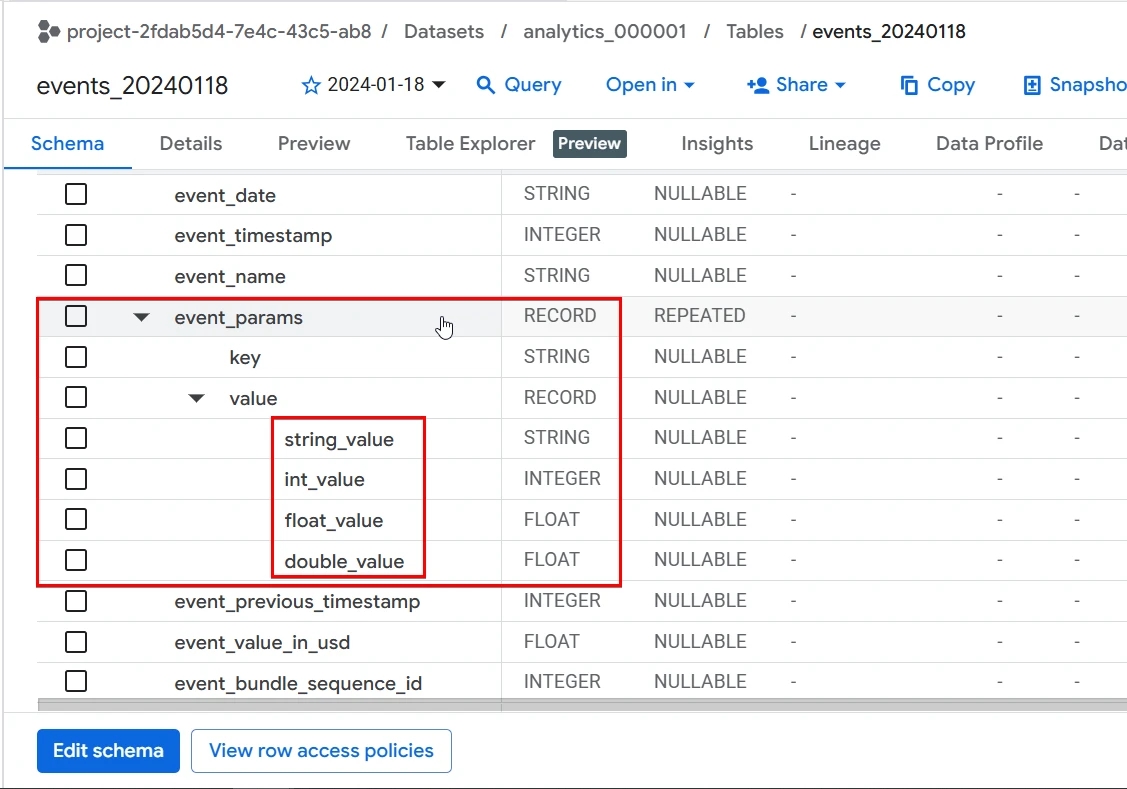Tick the string_value checkbox
The height and width of the screenshot is (789, 1127).
click(x=76, y=438)
